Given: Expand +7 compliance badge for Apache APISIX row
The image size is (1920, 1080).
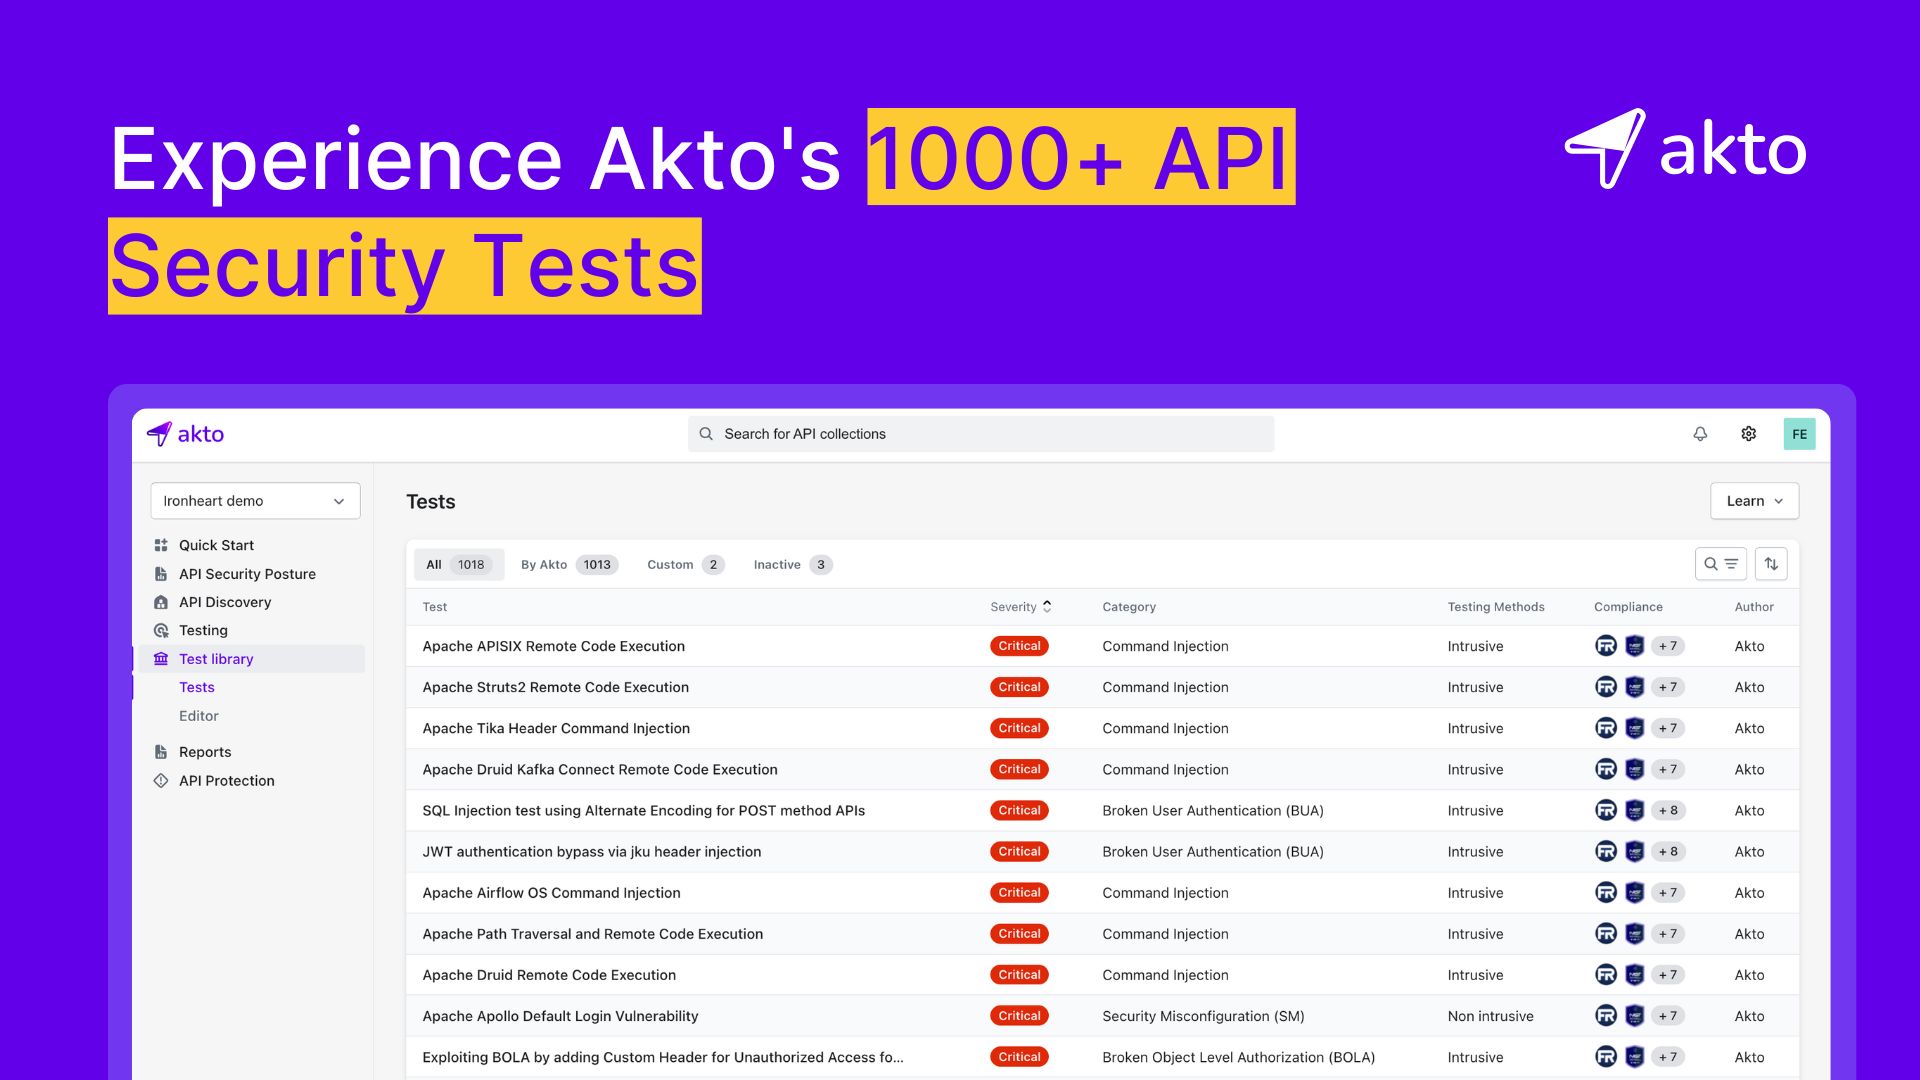Looking at the screenshot, I should pos(1668,646).
